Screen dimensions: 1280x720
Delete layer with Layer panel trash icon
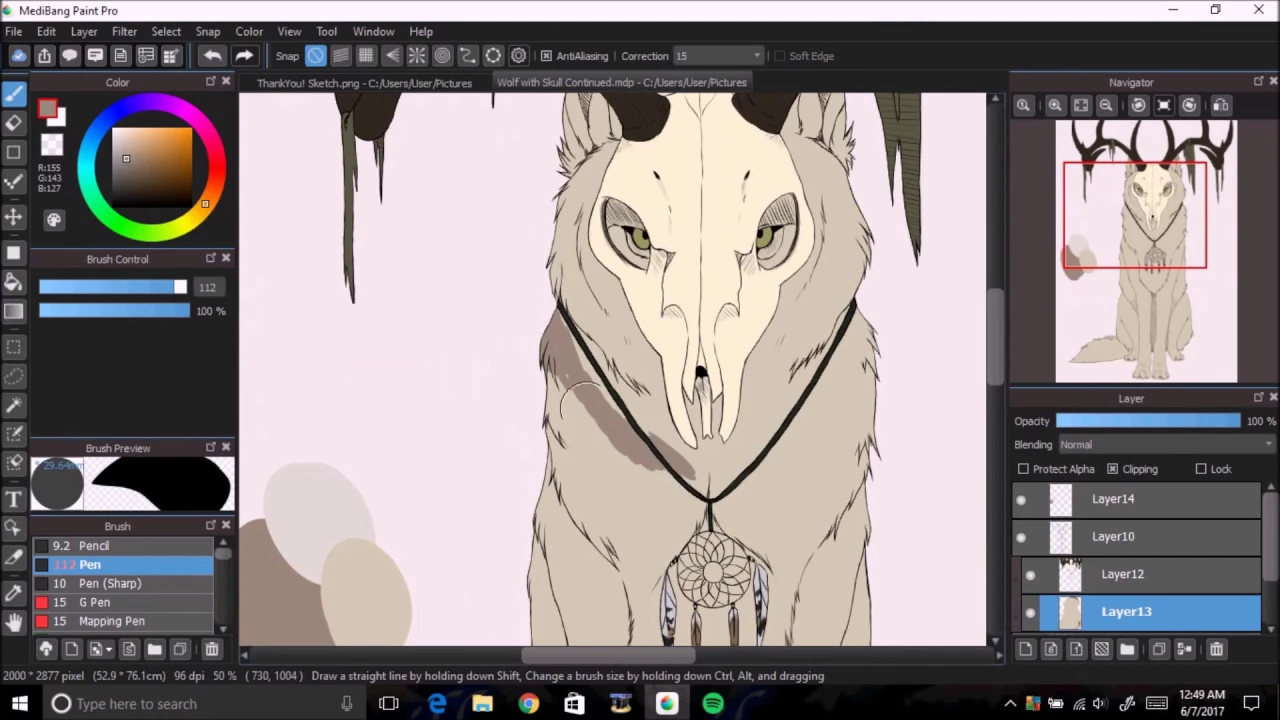pos(1216,650)
